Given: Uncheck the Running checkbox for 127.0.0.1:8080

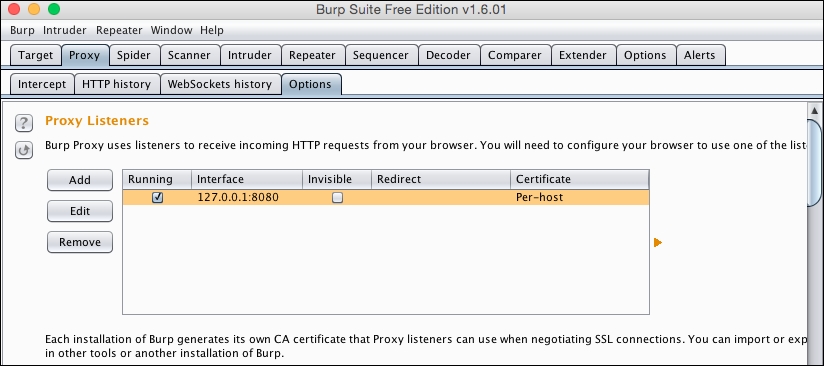Looking at the screenshot, I should pyautogui.click(x=157, y=197).
